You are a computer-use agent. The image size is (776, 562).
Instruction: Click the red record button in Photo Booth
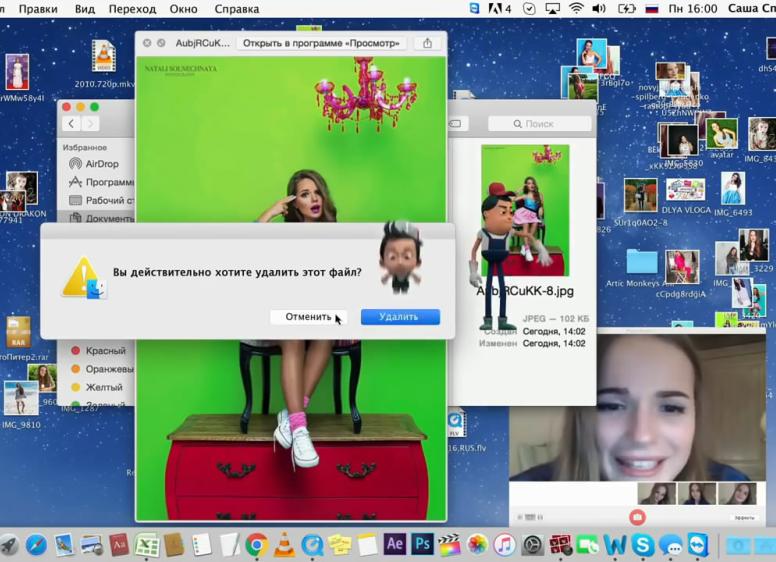pos(637,517)
